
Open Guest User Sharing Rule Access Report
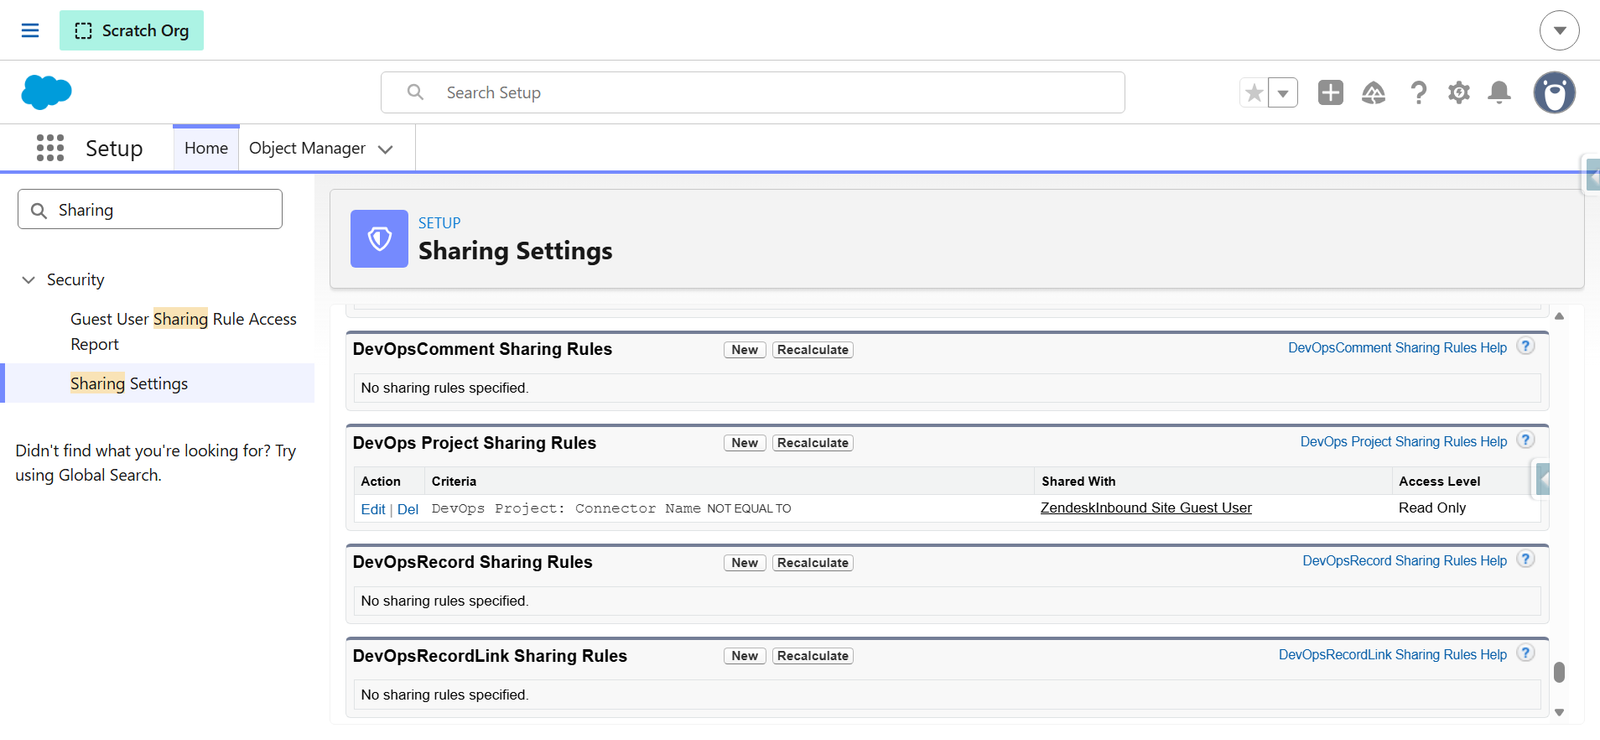point(183,331)
